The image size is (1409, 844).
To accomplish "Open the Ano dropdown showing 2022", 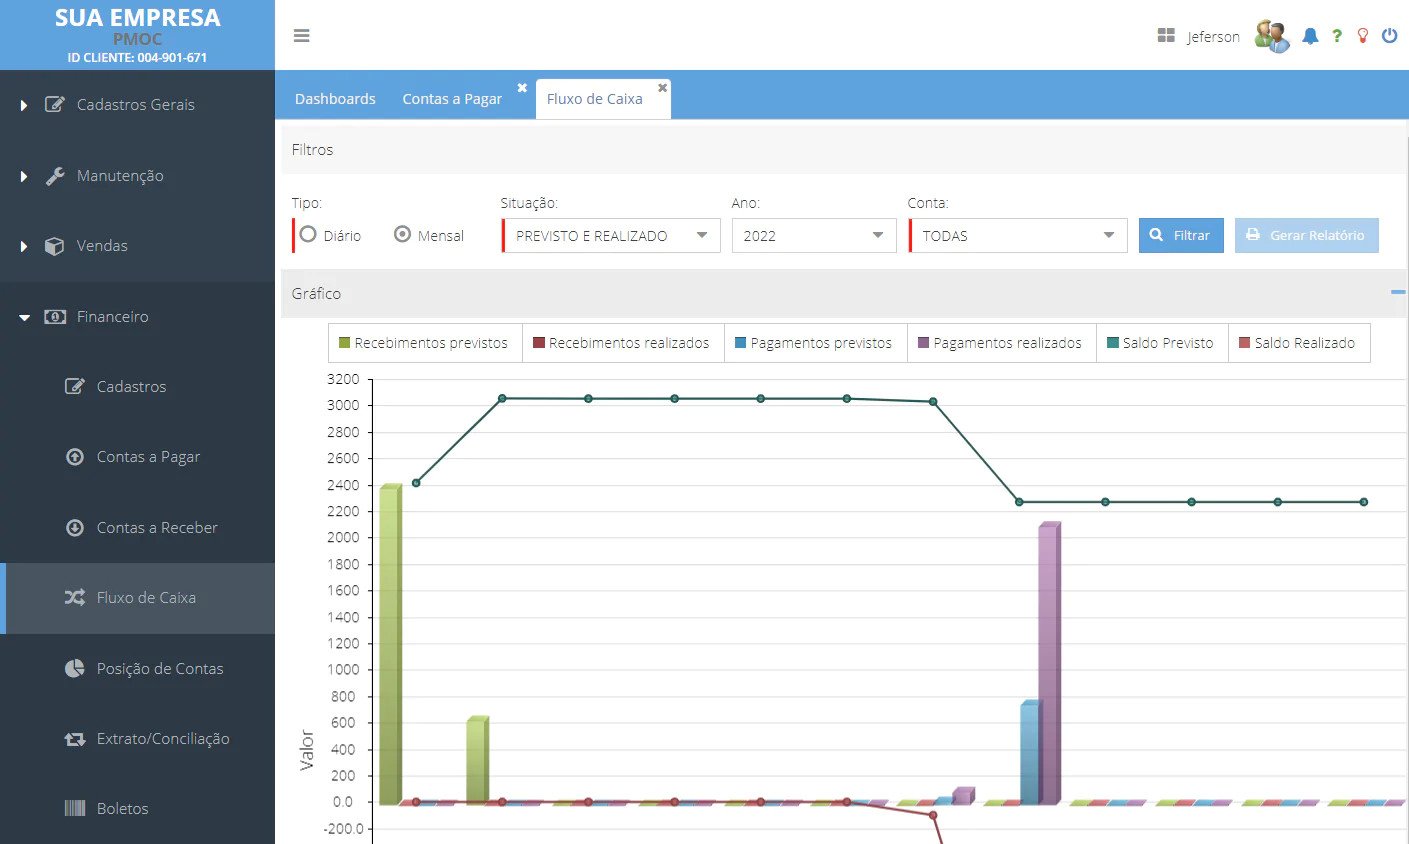I will point(813,236).
